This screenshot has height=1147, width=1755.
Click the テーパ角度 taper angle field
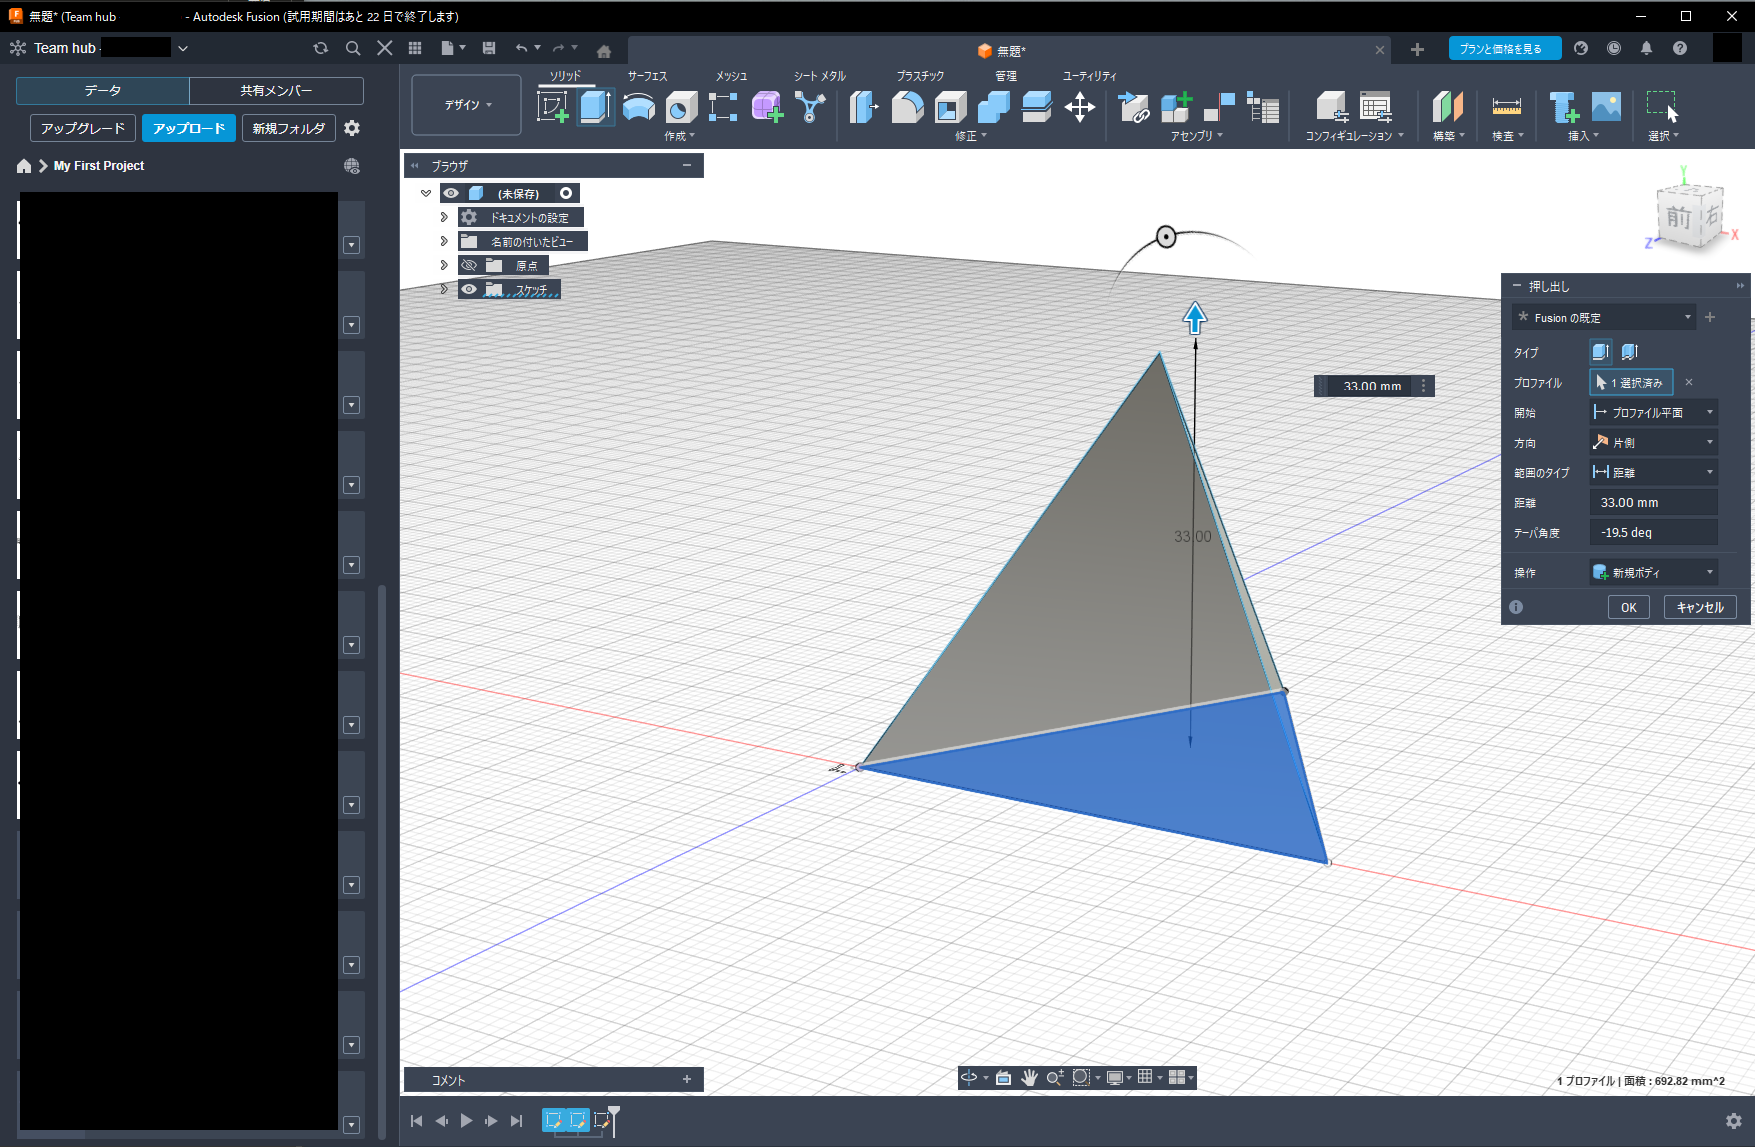(1653, 532)
